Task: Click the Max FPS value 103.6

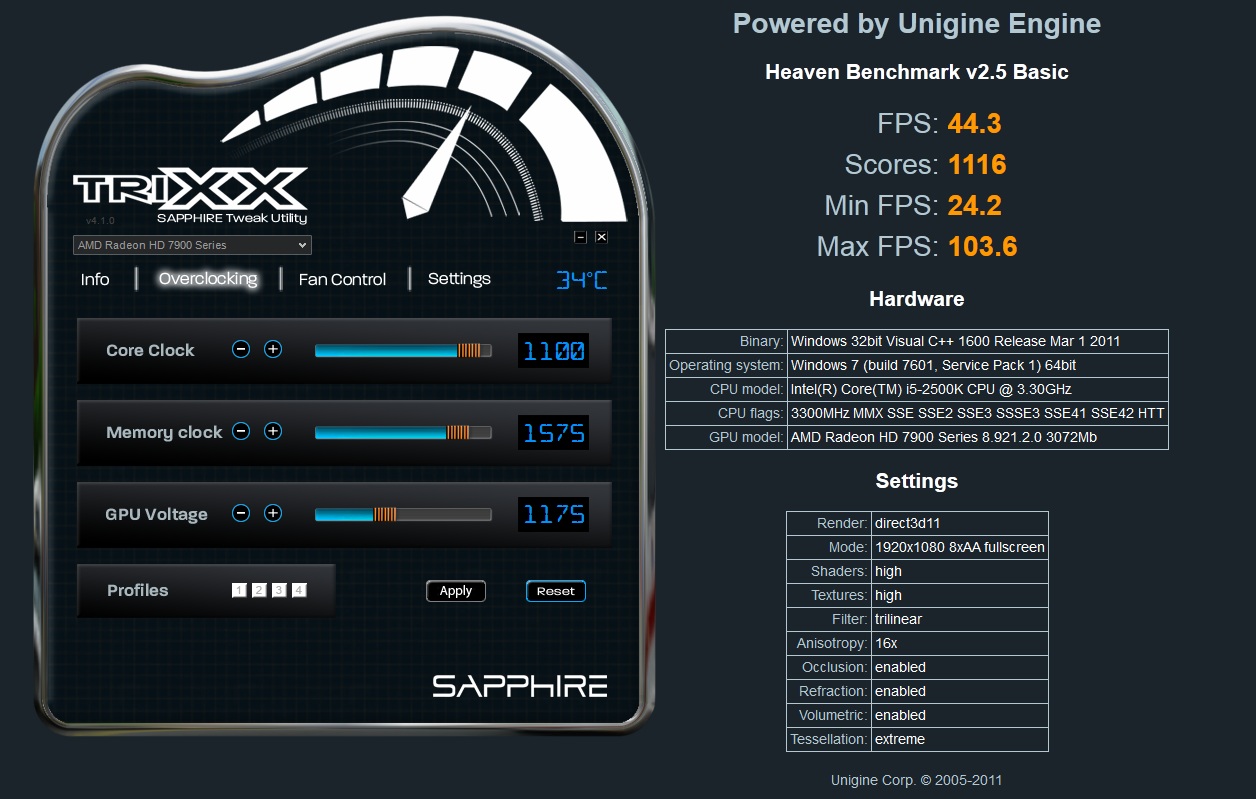Action: tap(982, 246)
